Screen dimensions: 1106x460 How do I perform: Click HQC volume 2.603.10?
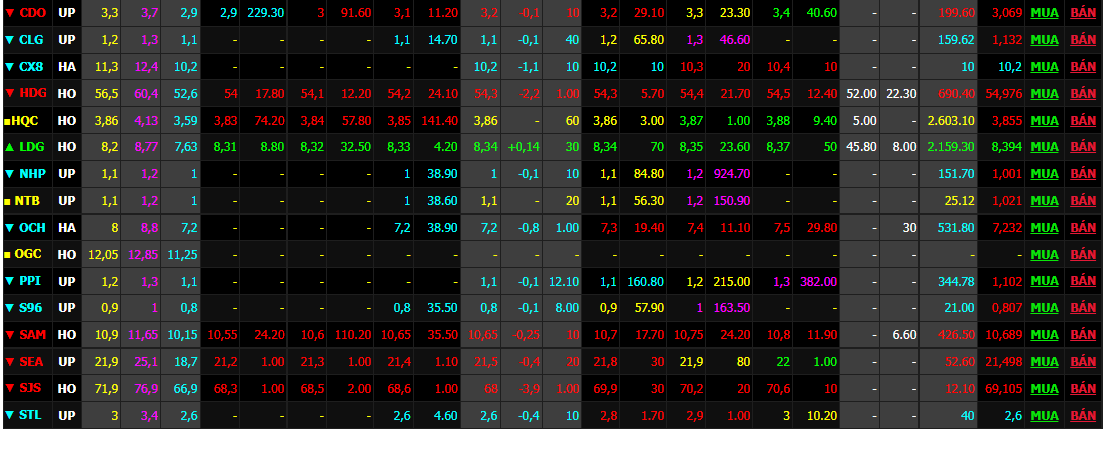tap(952, 120)
